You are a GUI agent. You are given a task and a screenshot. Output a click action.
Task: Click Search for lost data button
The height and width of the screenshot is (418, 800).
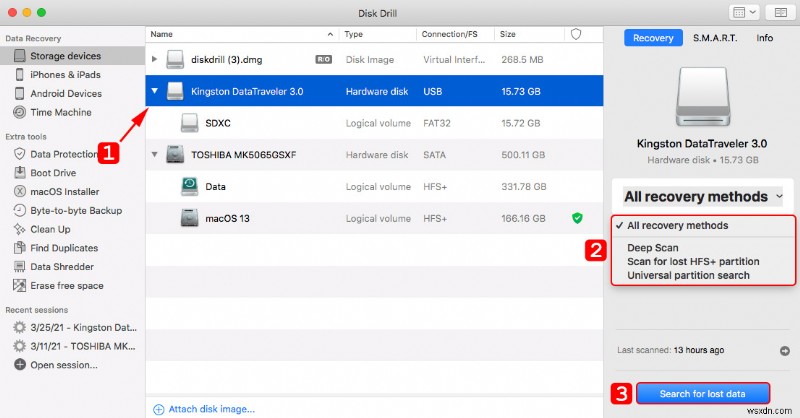click(703, 394)
